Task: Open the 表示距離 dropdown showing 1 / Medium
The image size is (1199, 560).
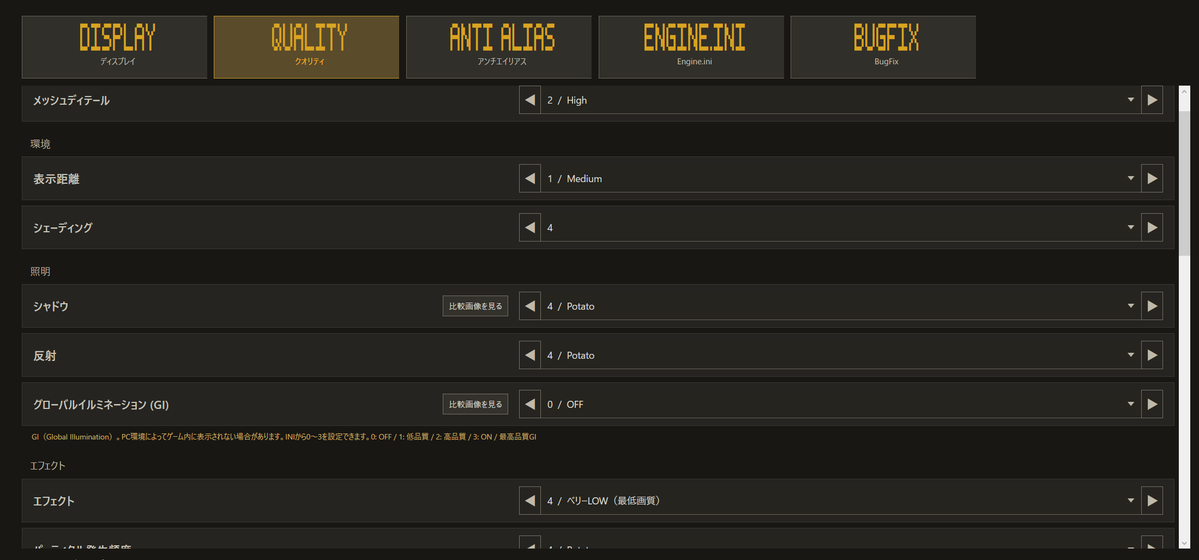Action: [x=840, y=178]
